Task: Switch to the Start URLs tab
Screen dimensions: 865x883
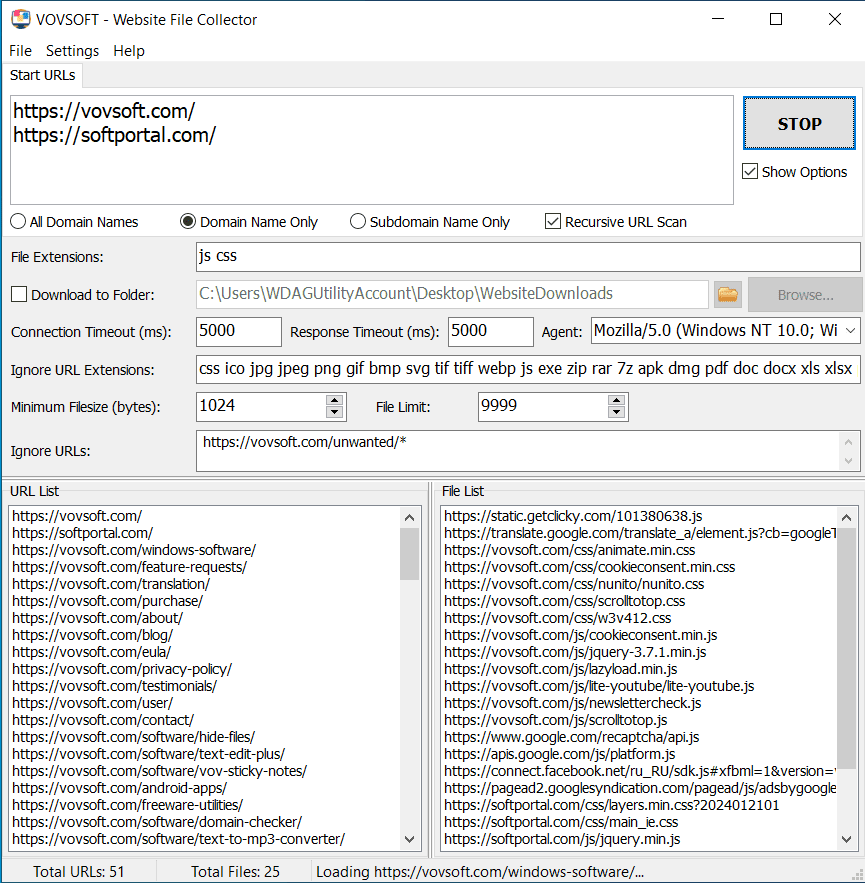Action: 42,75
